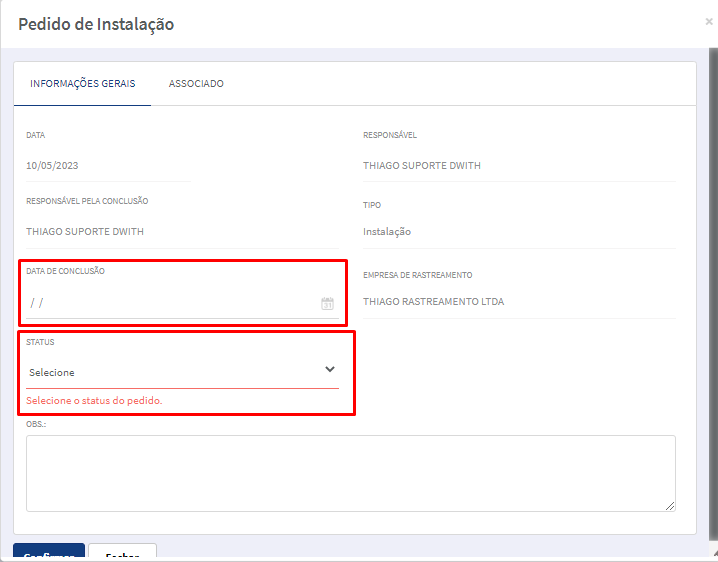The width and height of the screenshot is (718, 562).
Task: Click the Confirmar button
Action: pyautogui.click(x=49, y=551)
